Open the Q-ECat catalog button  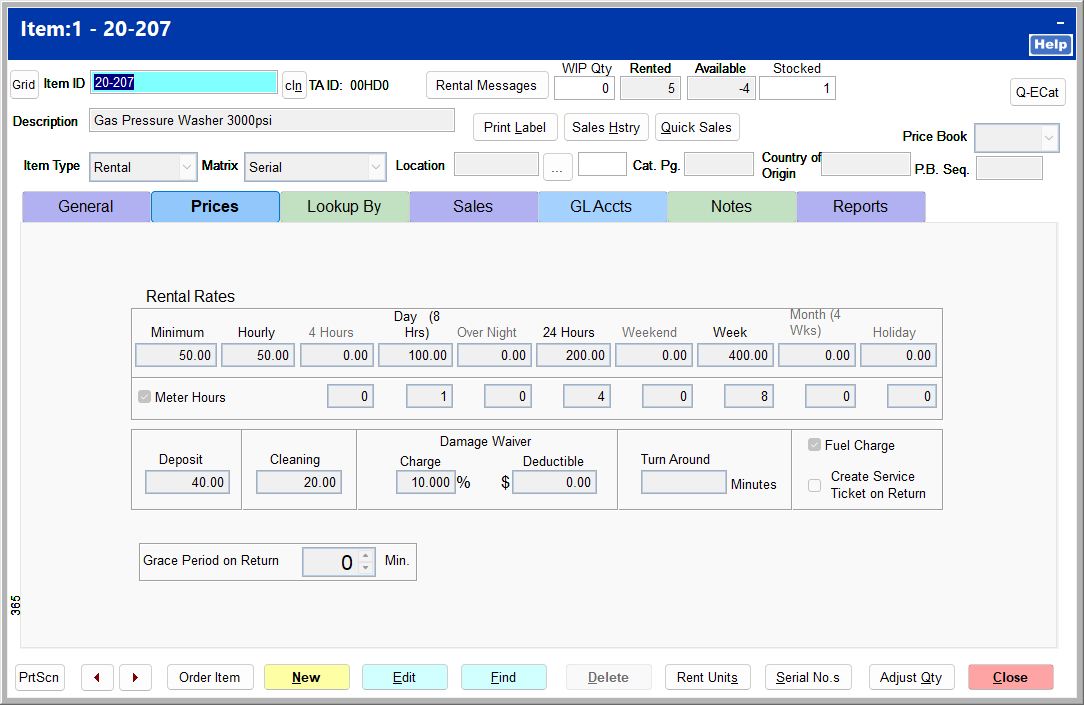(x=1037, y=92)
